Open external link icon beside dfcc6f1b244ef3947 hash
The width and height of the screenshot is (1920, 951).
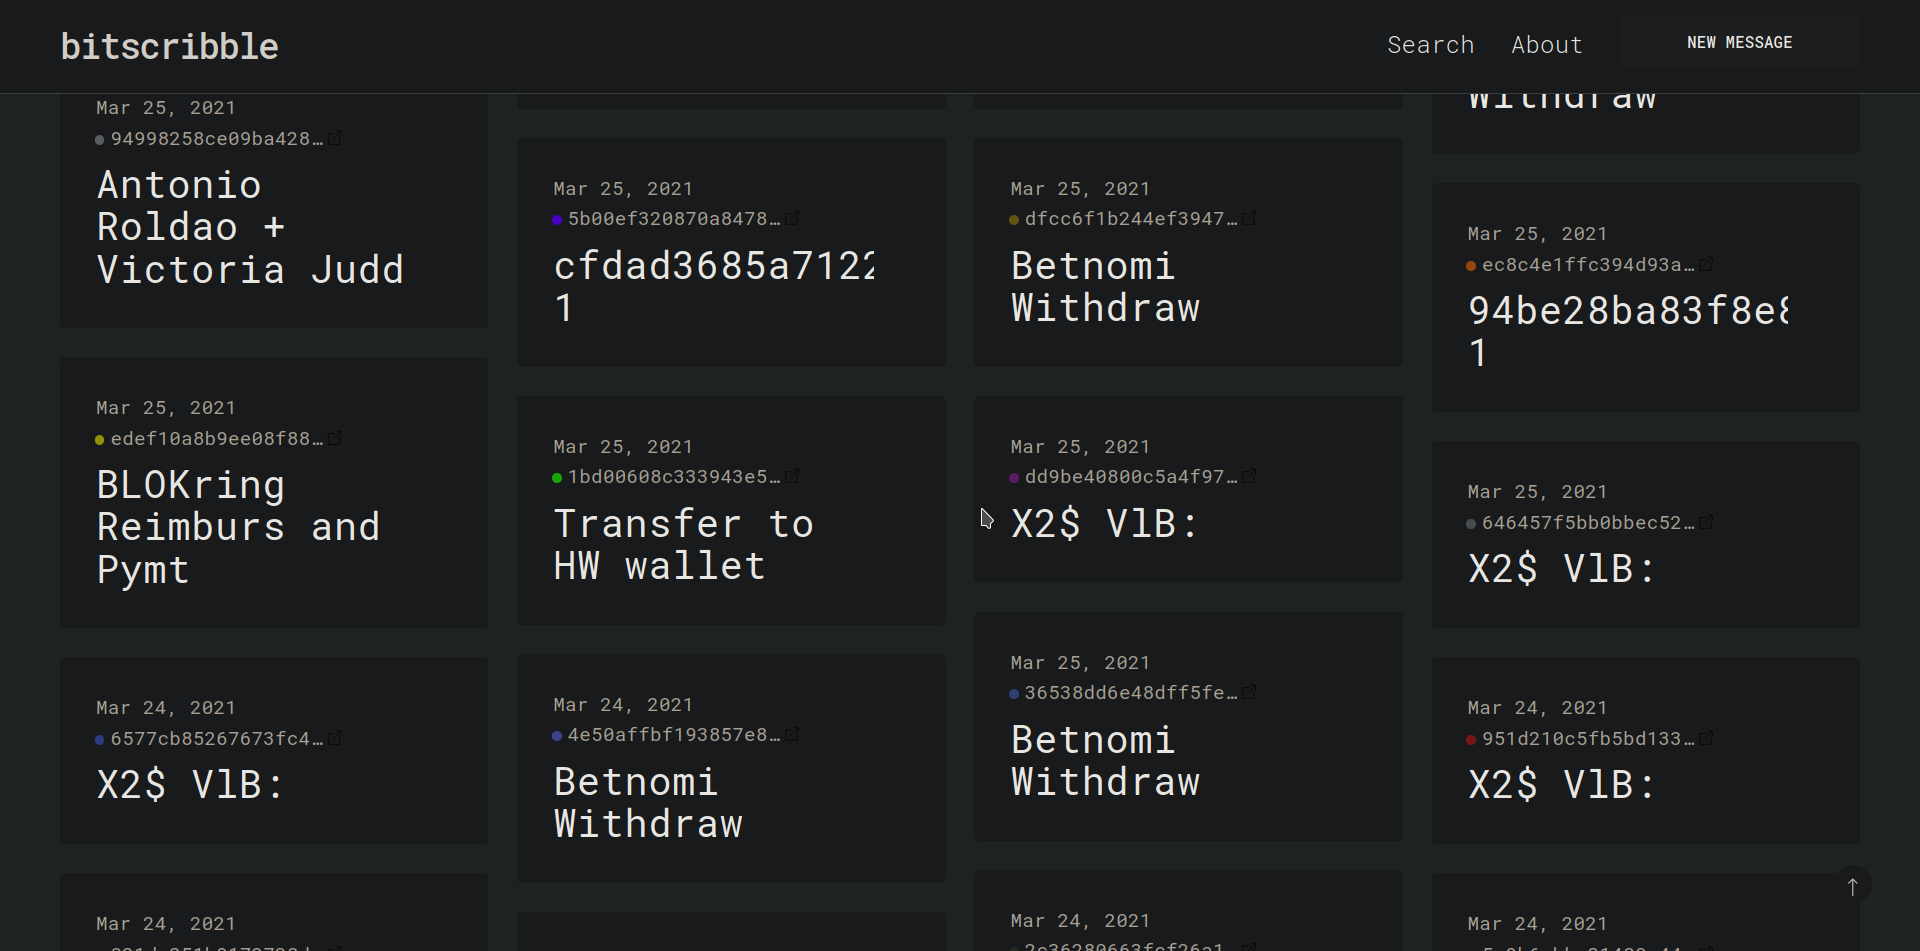[1249, 218]
